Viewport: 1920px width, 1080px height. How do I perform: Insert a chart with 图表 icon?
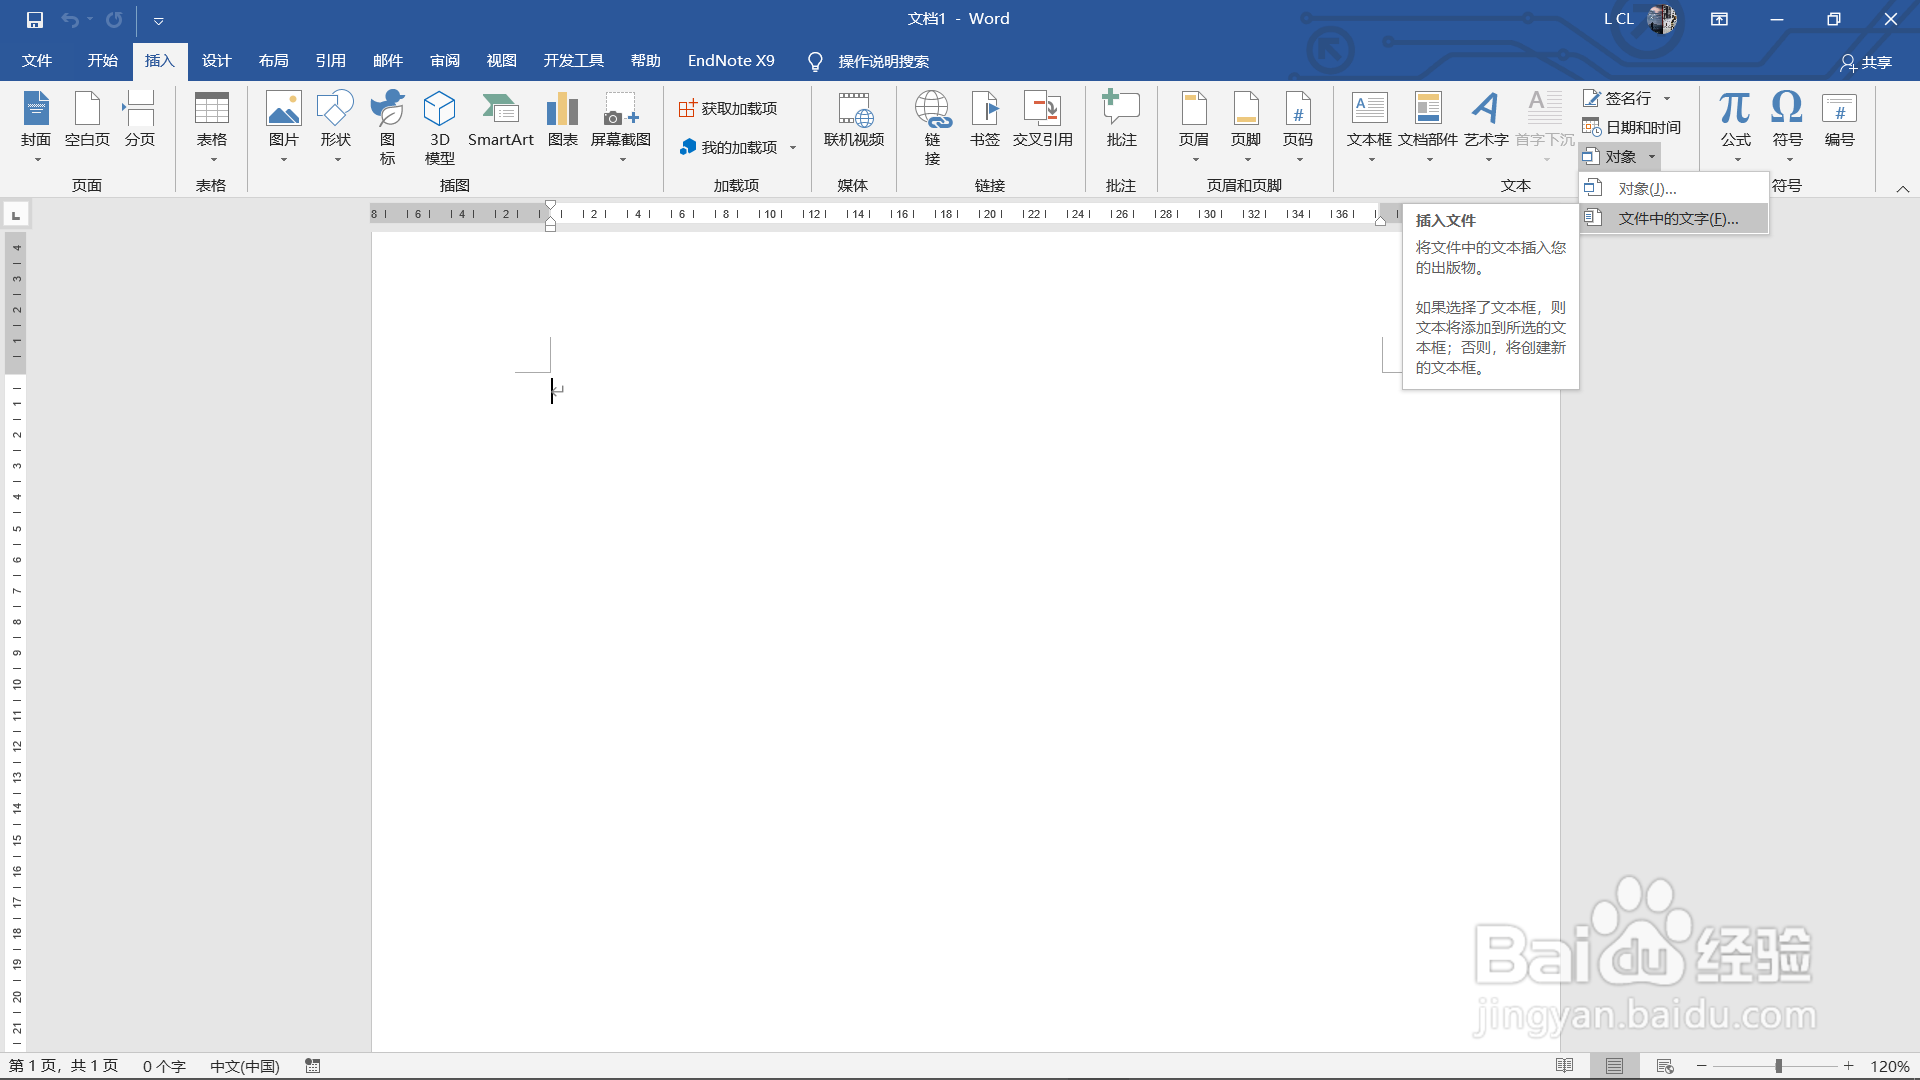[562, 120]
